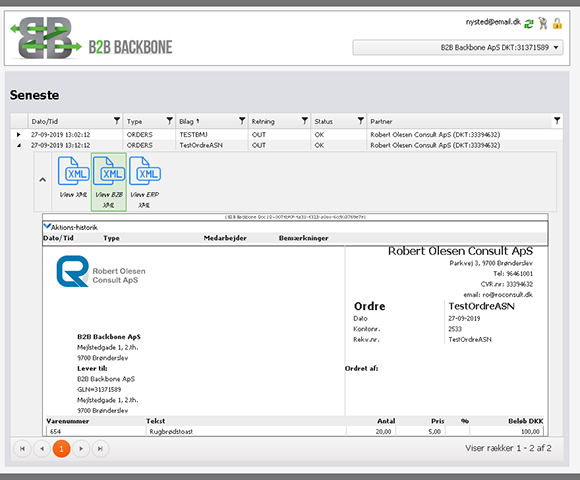
Task: Expand the TESTBMJ order row
Action: click(x=19, y=135)
